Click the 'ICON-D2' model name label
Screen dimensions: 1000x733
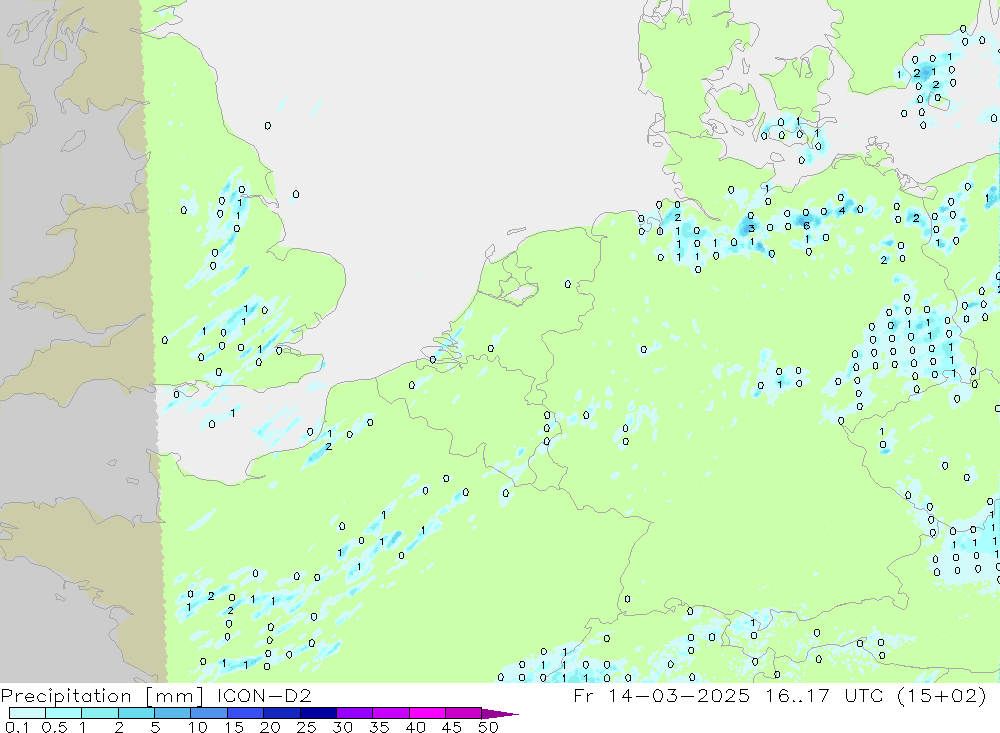coord(265,695)
